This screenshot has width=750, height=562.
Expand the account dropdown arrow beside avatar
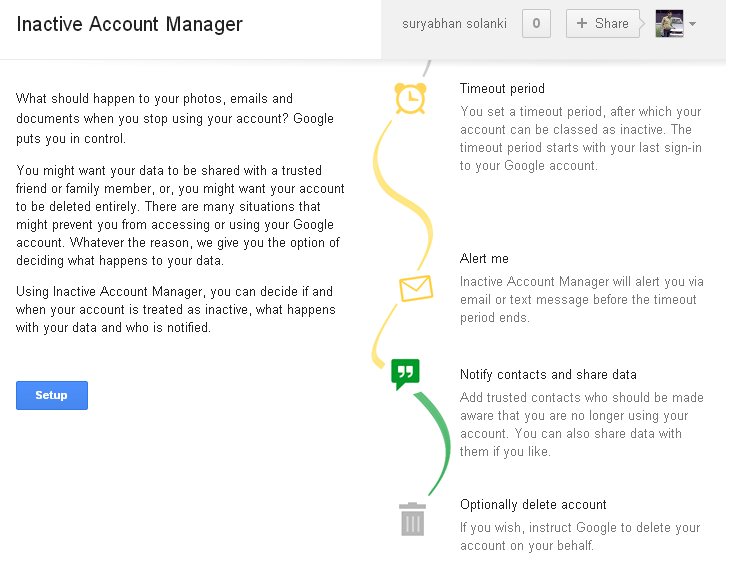pyautogui.click(x=692, y=23)
